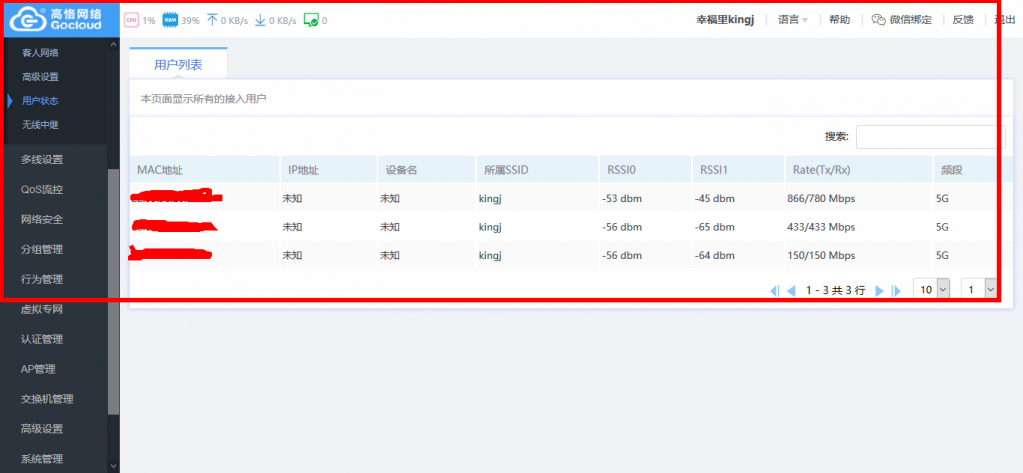Go to the next page of results

880,290
